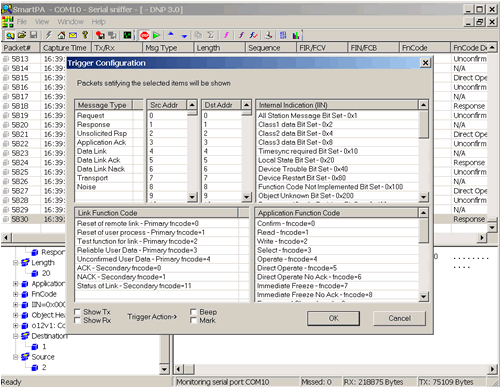Collapse the Source tree node

tap(16, 357)
